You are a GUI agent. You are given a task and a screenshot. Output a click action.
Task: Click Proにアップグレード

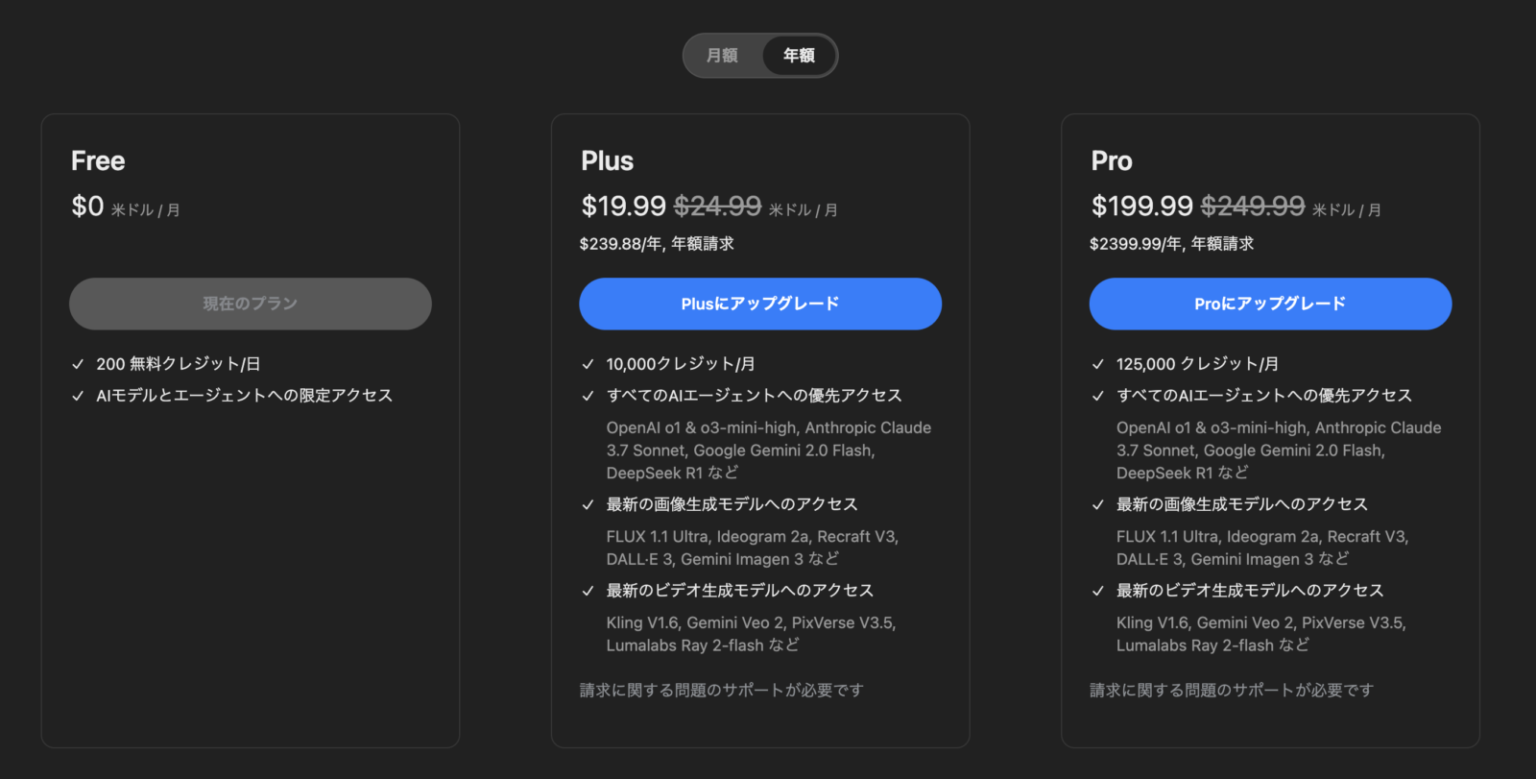click(1270, 303)
